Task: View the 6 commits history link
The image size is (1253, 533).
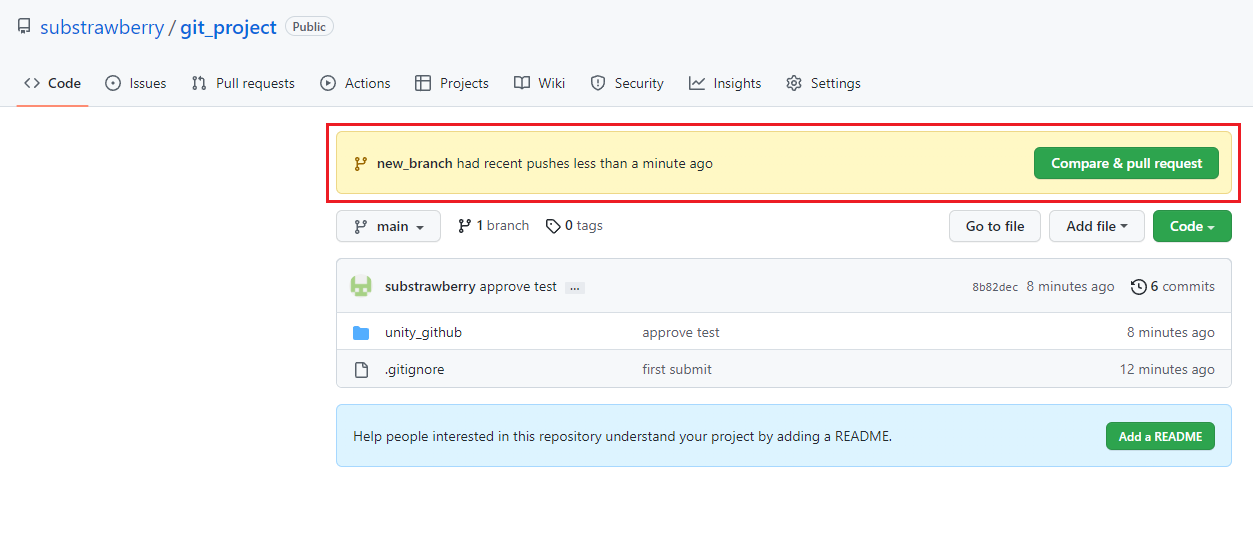Action: pyautogui.click(x=1173, y=286)
